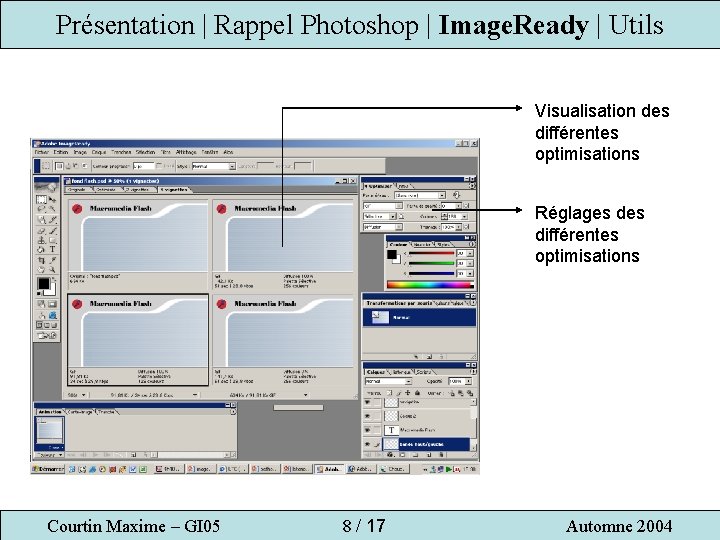Open the Tranches menu

click(121, 152)
